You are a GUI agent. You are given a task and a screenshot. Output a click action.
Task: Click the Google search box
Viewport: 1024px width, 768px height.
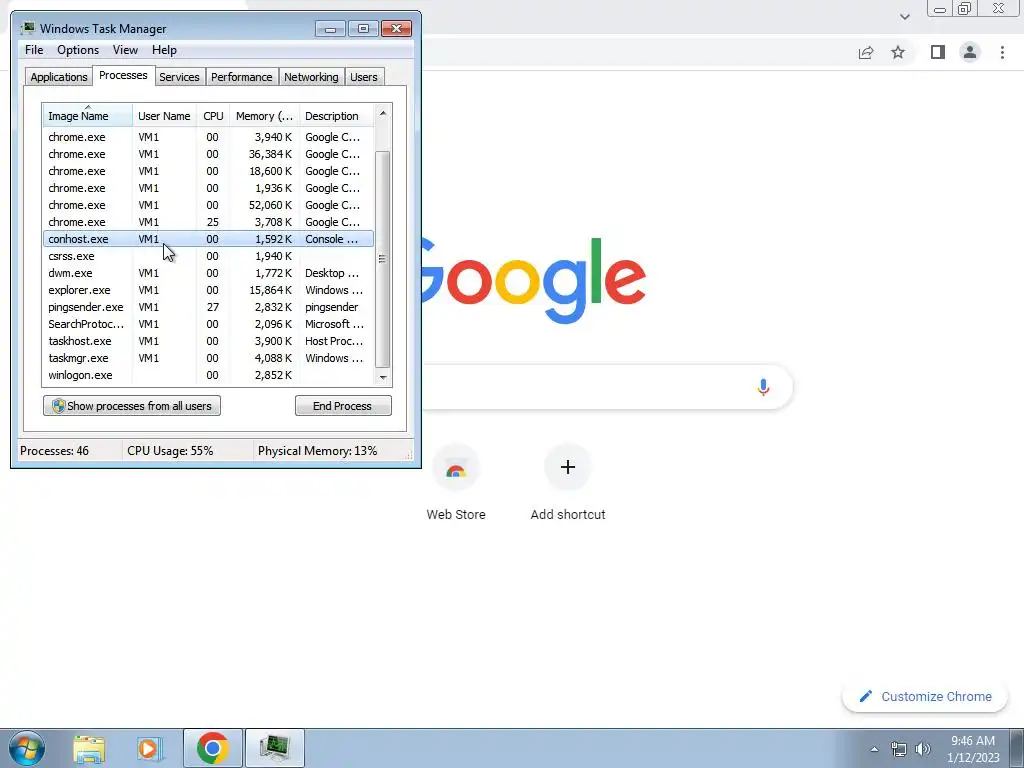click(607, 387)
